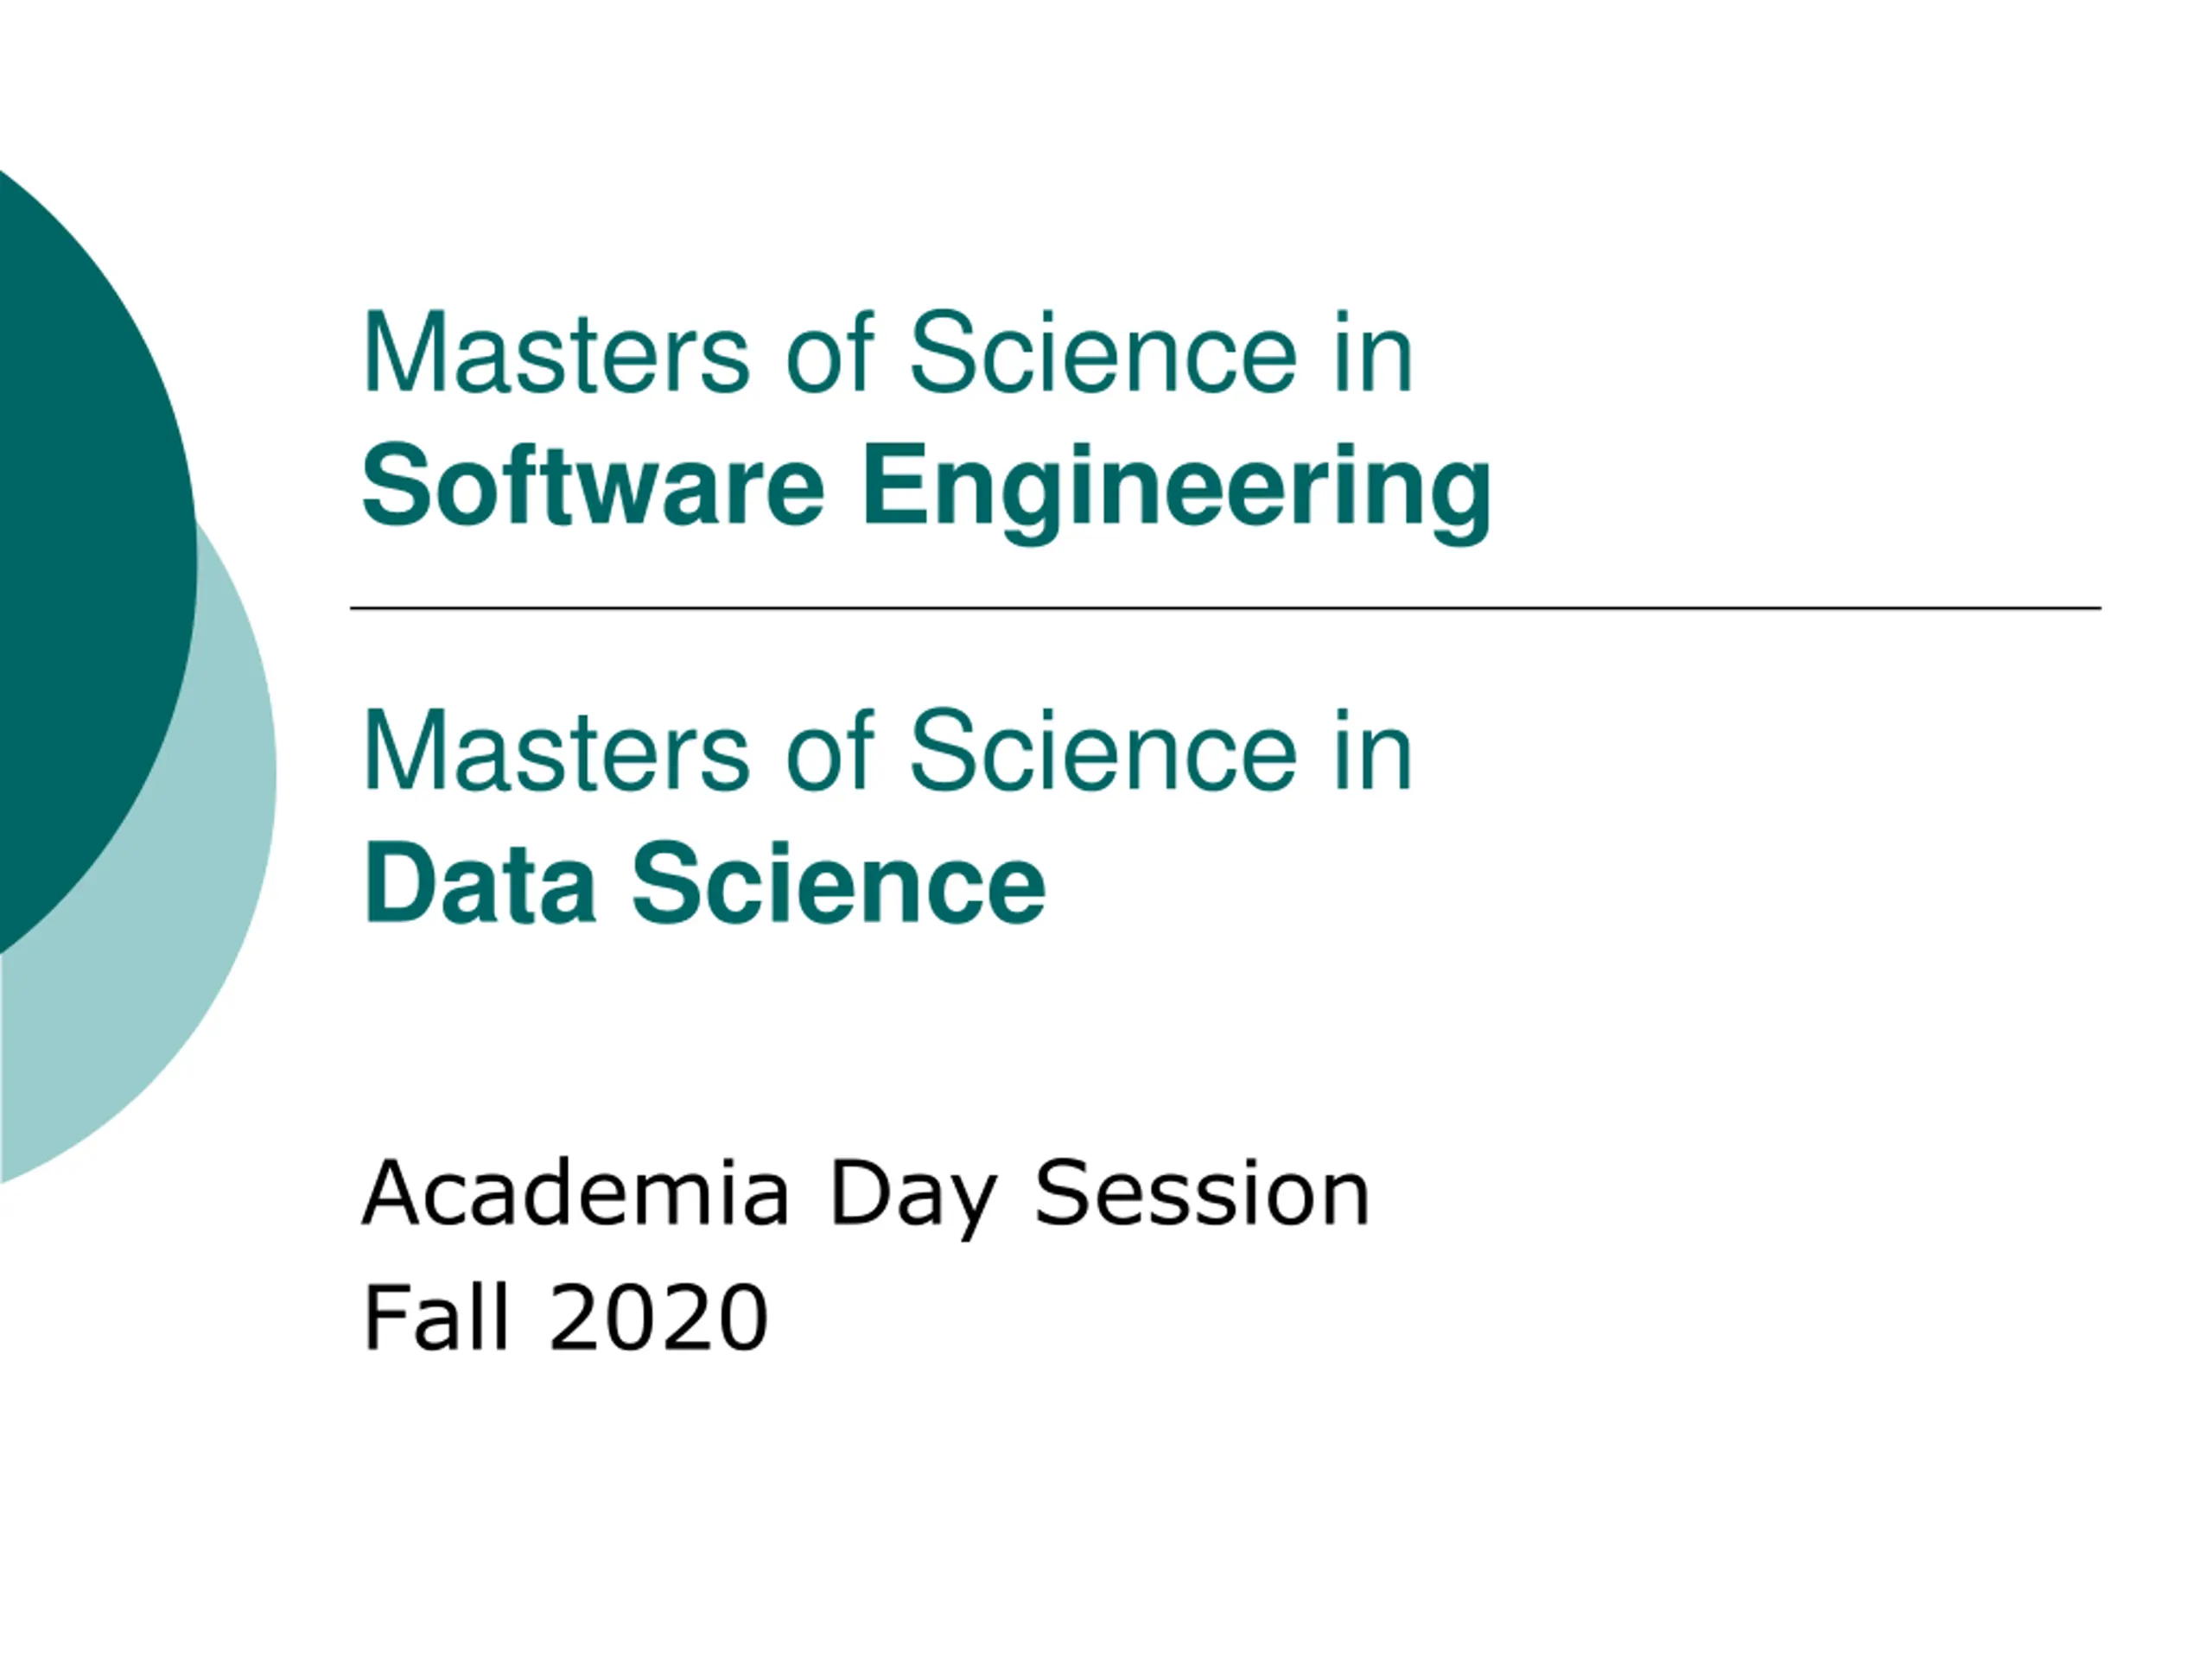The image size is (2212, 1659).
Task: Select the Masters of Science line above Data Science
Action: click(x=888, y=750)
